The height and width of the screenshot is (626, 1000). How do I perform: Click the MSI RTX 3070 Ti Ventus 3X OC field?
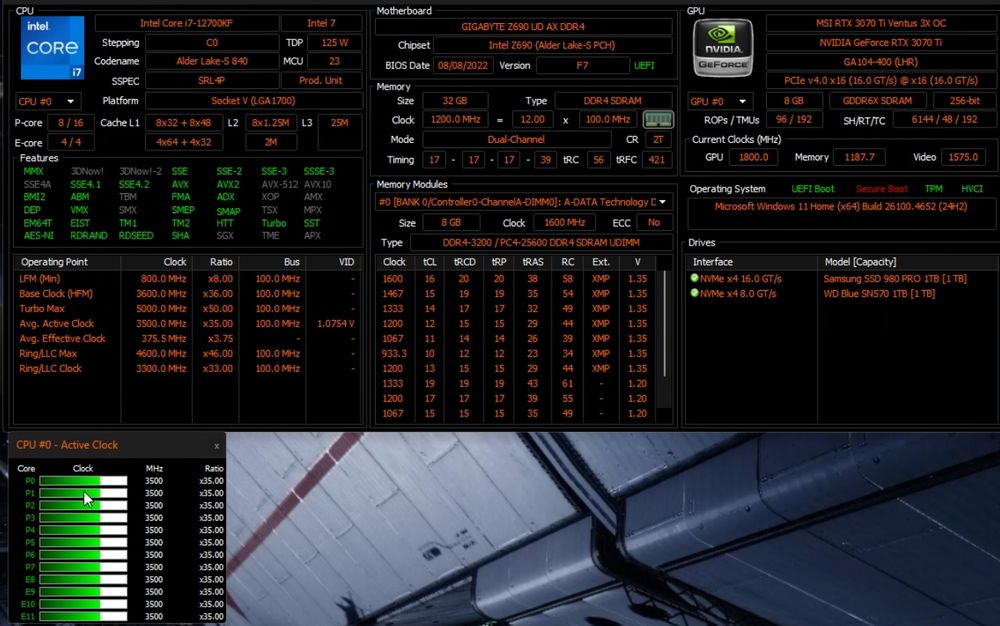881,24
